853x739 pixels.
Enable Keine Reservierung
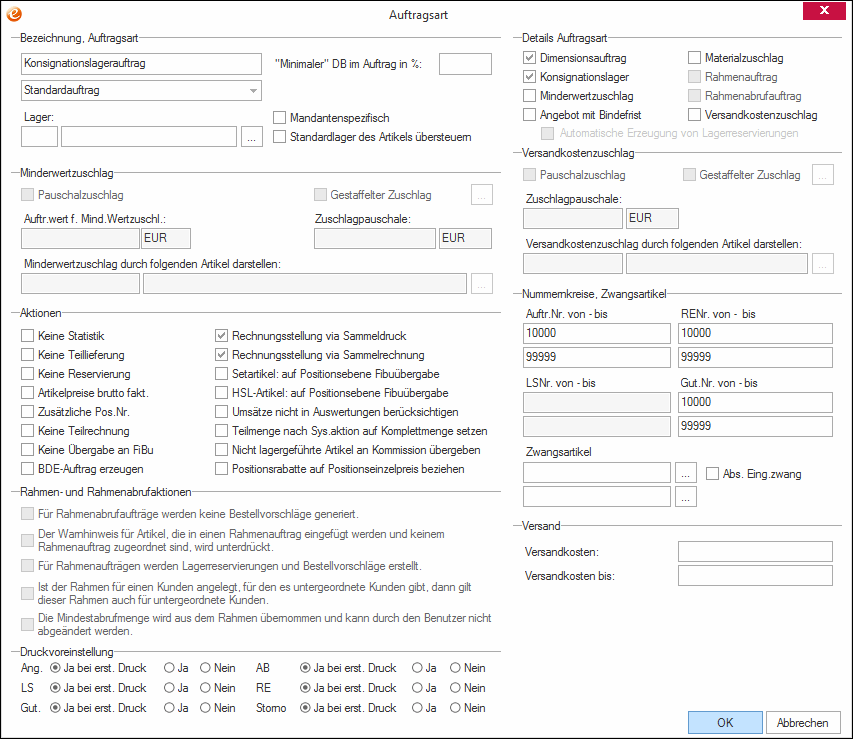pyautogui.click(x=27, y=374)
